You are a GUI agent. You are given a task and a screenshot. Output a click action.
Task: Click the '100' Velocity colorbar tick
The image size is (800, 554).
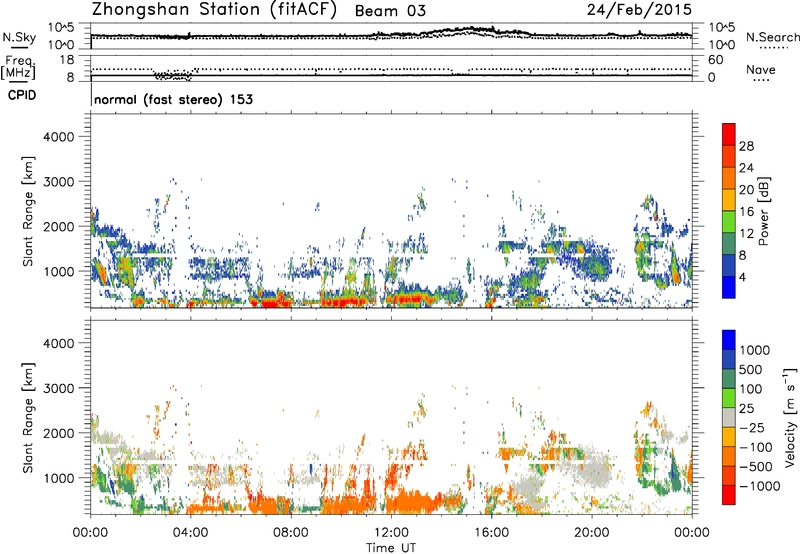pos(751,389)
